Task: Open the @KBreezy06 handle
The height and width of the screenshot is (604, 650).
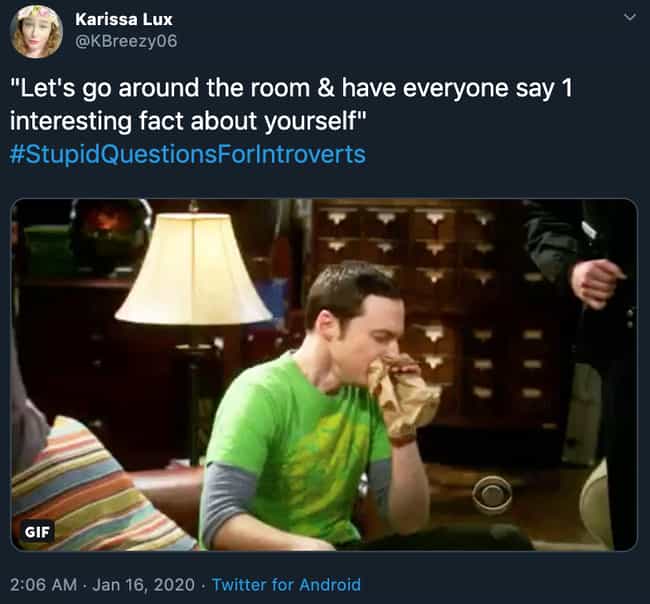Action: tap(126, 41)
